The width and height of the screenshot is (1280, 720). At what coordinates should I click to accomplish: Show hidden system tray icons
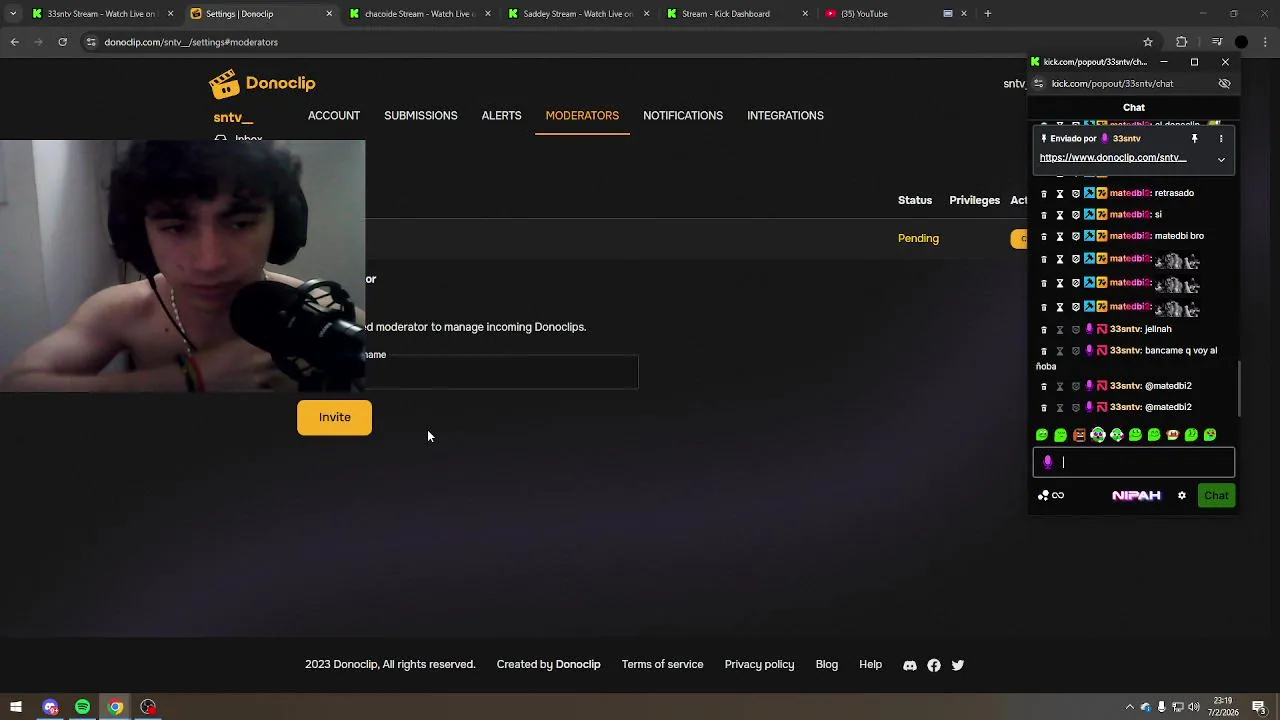[1130, 708]
